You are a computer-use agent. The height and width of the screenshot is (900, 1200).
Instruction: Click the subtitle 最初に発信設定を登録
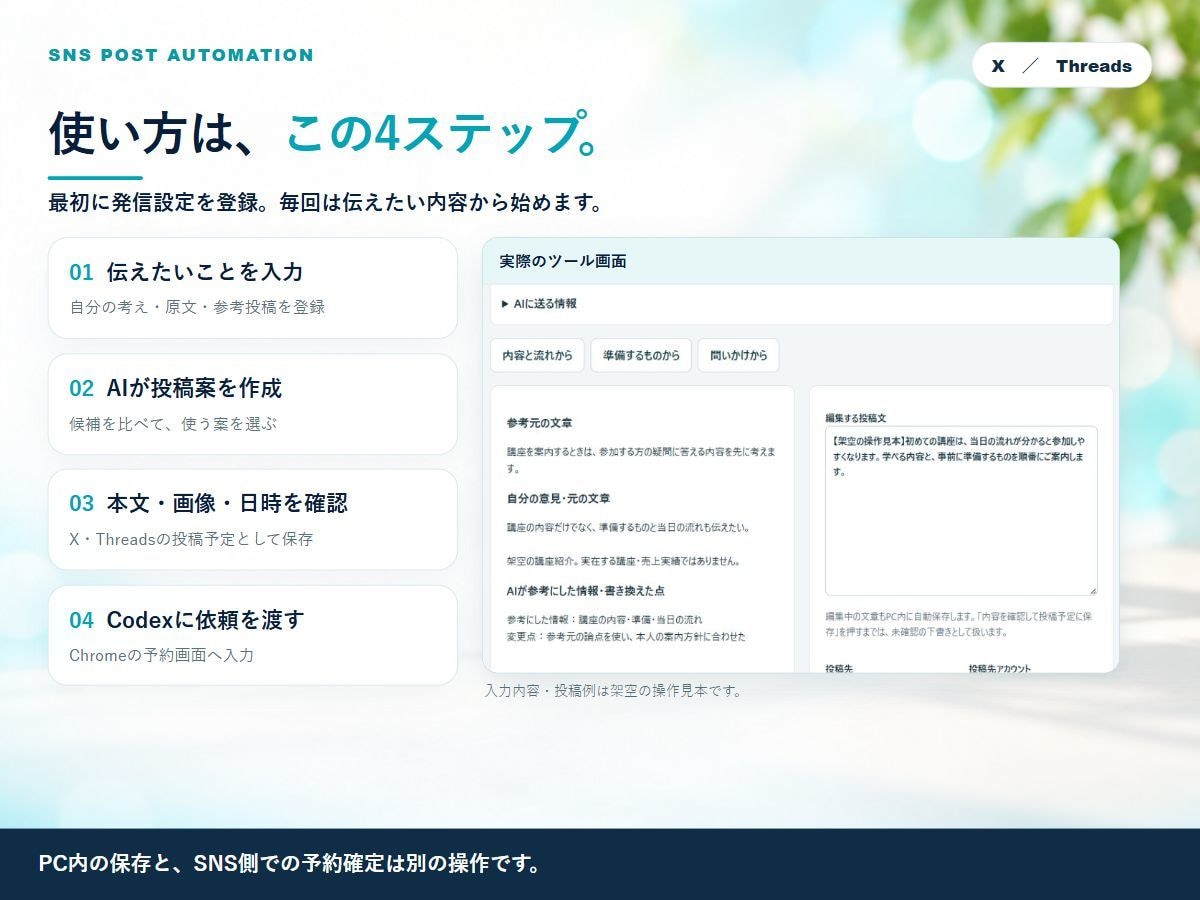155,203
